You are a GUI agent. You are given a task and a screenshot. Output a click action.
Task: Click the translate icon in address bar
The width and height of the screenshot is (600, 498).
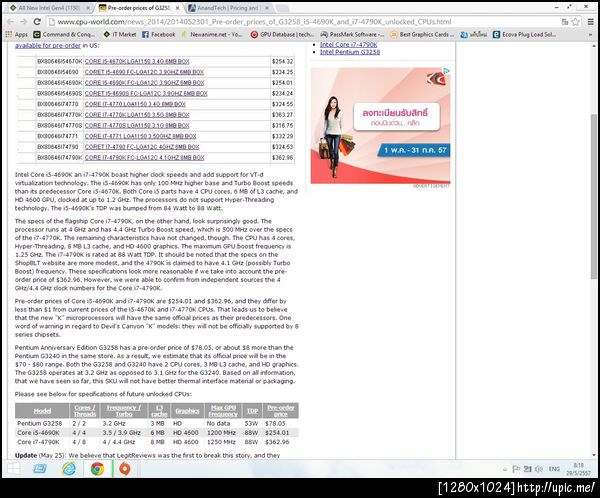coord(565,22)
